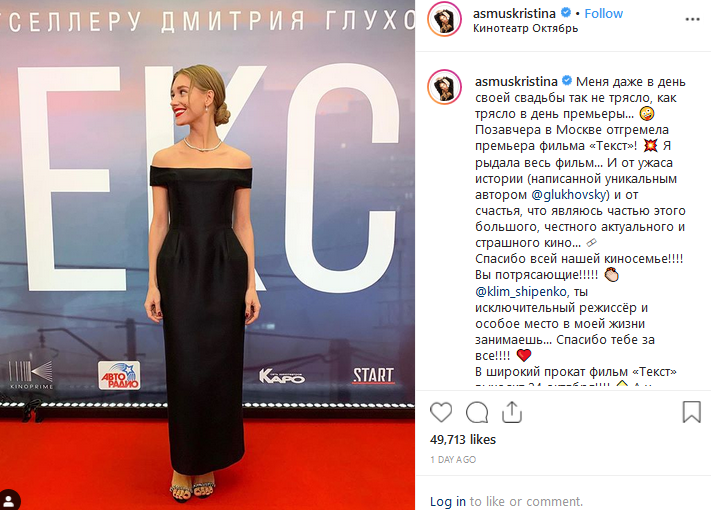
Task: Like the post with heart icon
Action: (x=441, y=412)
